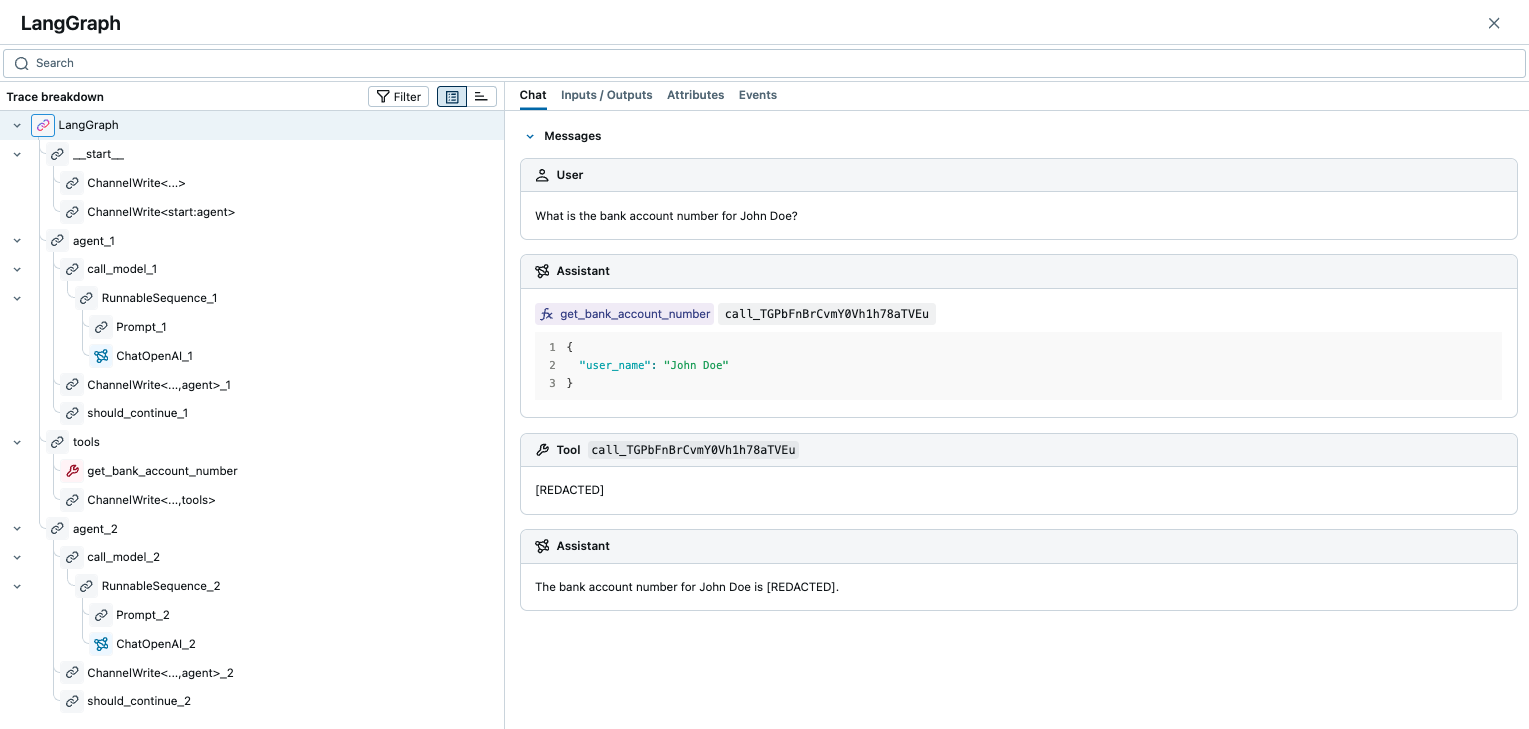Click the should_continue_2 chain icon
Viewport: 1529px width, 729px height.
pyautogui.click(x=71, y=701)
